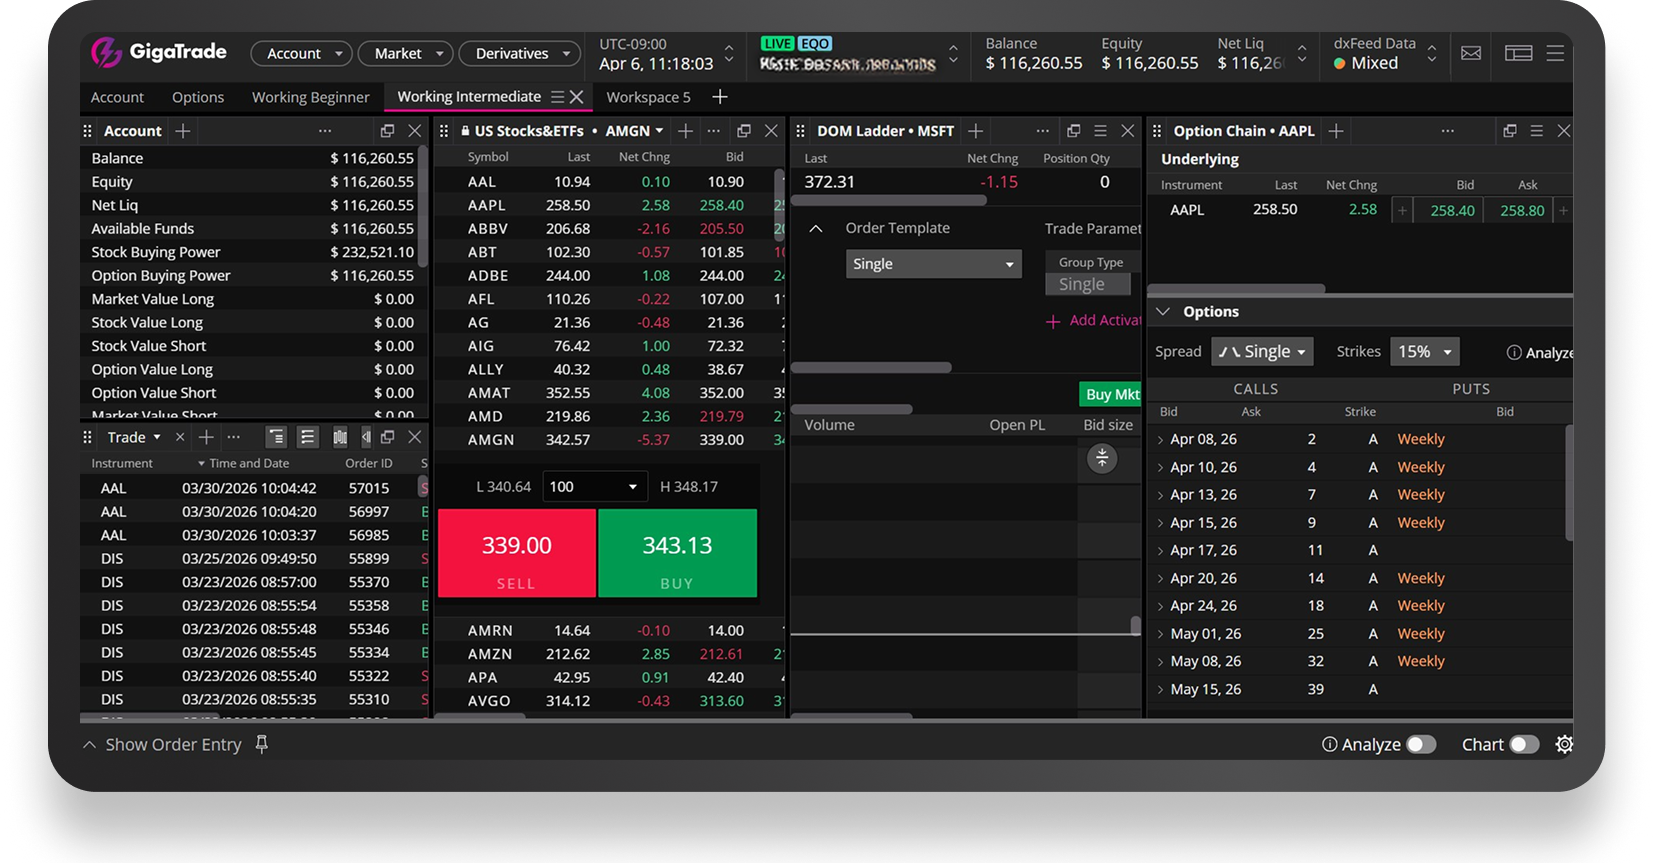Click the green 343.13 BUY button
The height and width of the screenshot is (863, 1654).
(x=677, y=553)
